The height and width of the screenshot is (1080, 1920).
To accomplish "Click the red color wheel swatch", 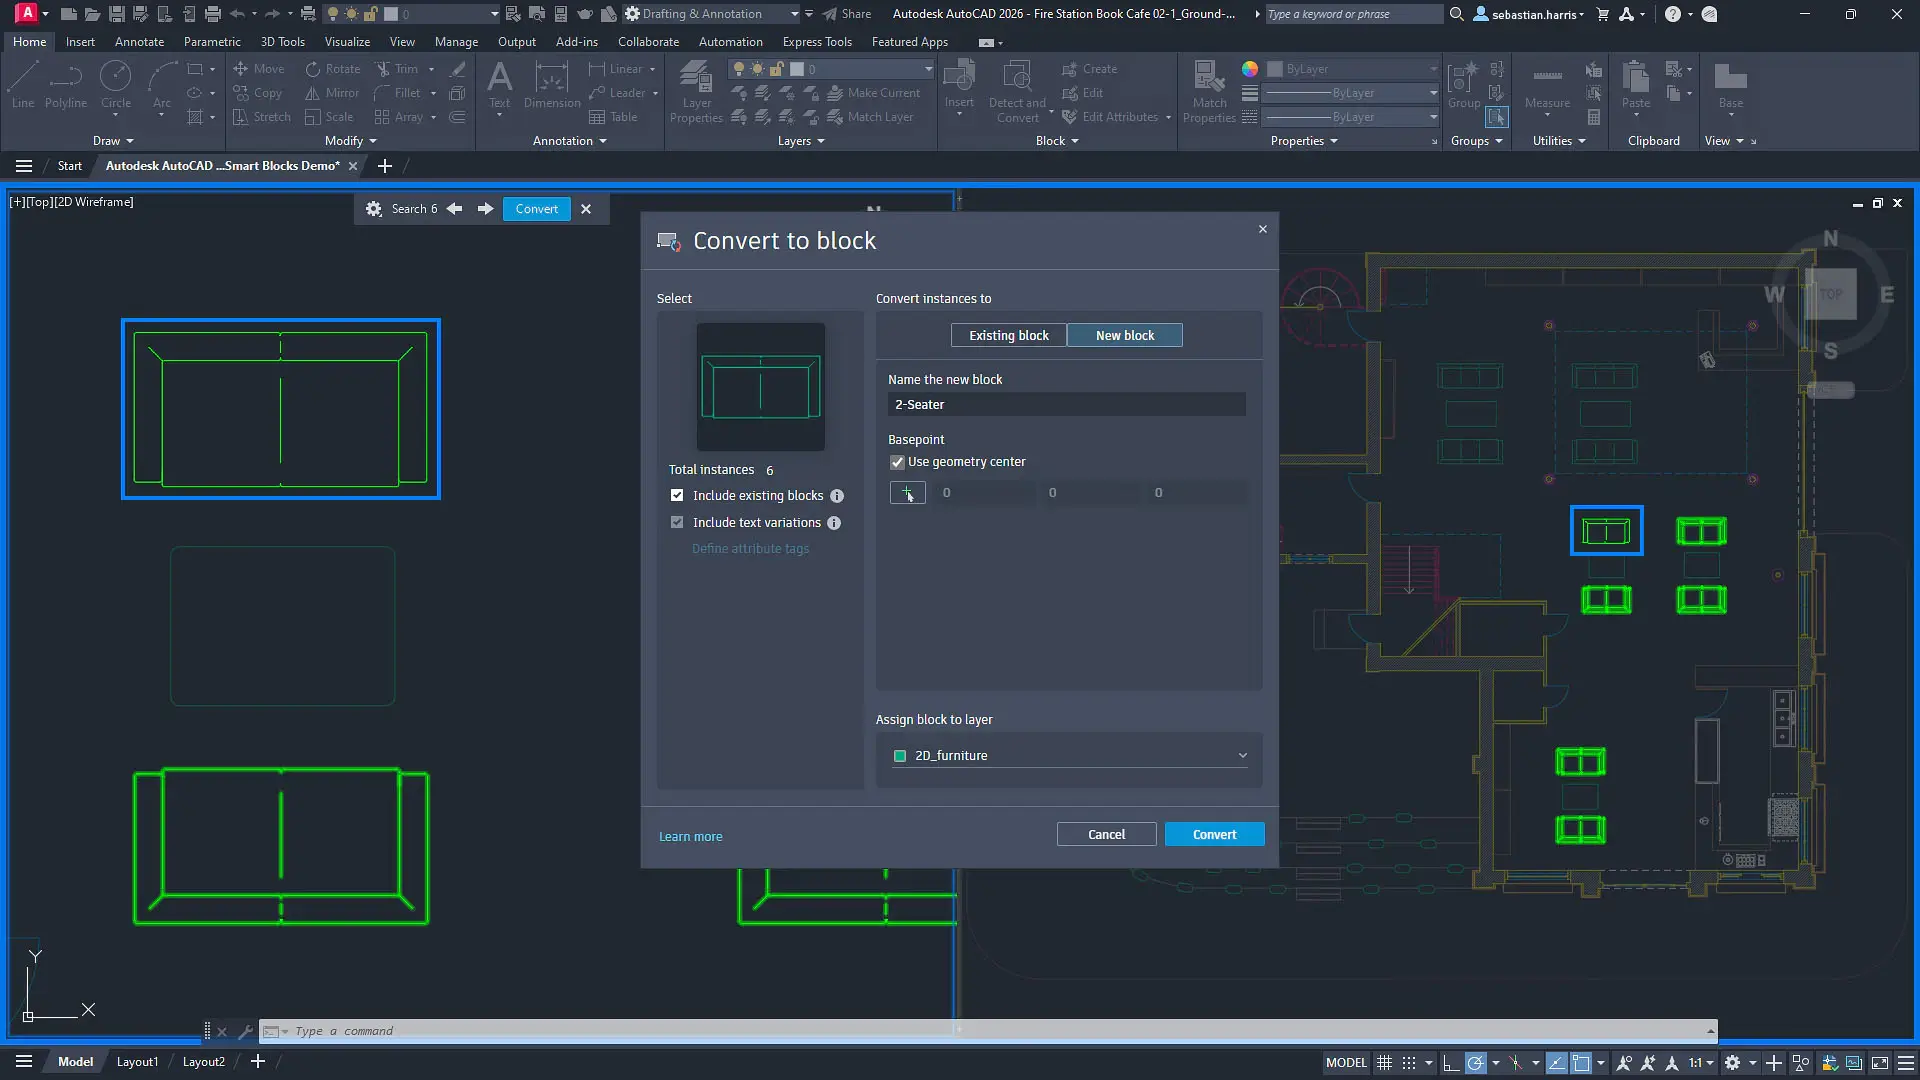I will [x=1249, y=69].
